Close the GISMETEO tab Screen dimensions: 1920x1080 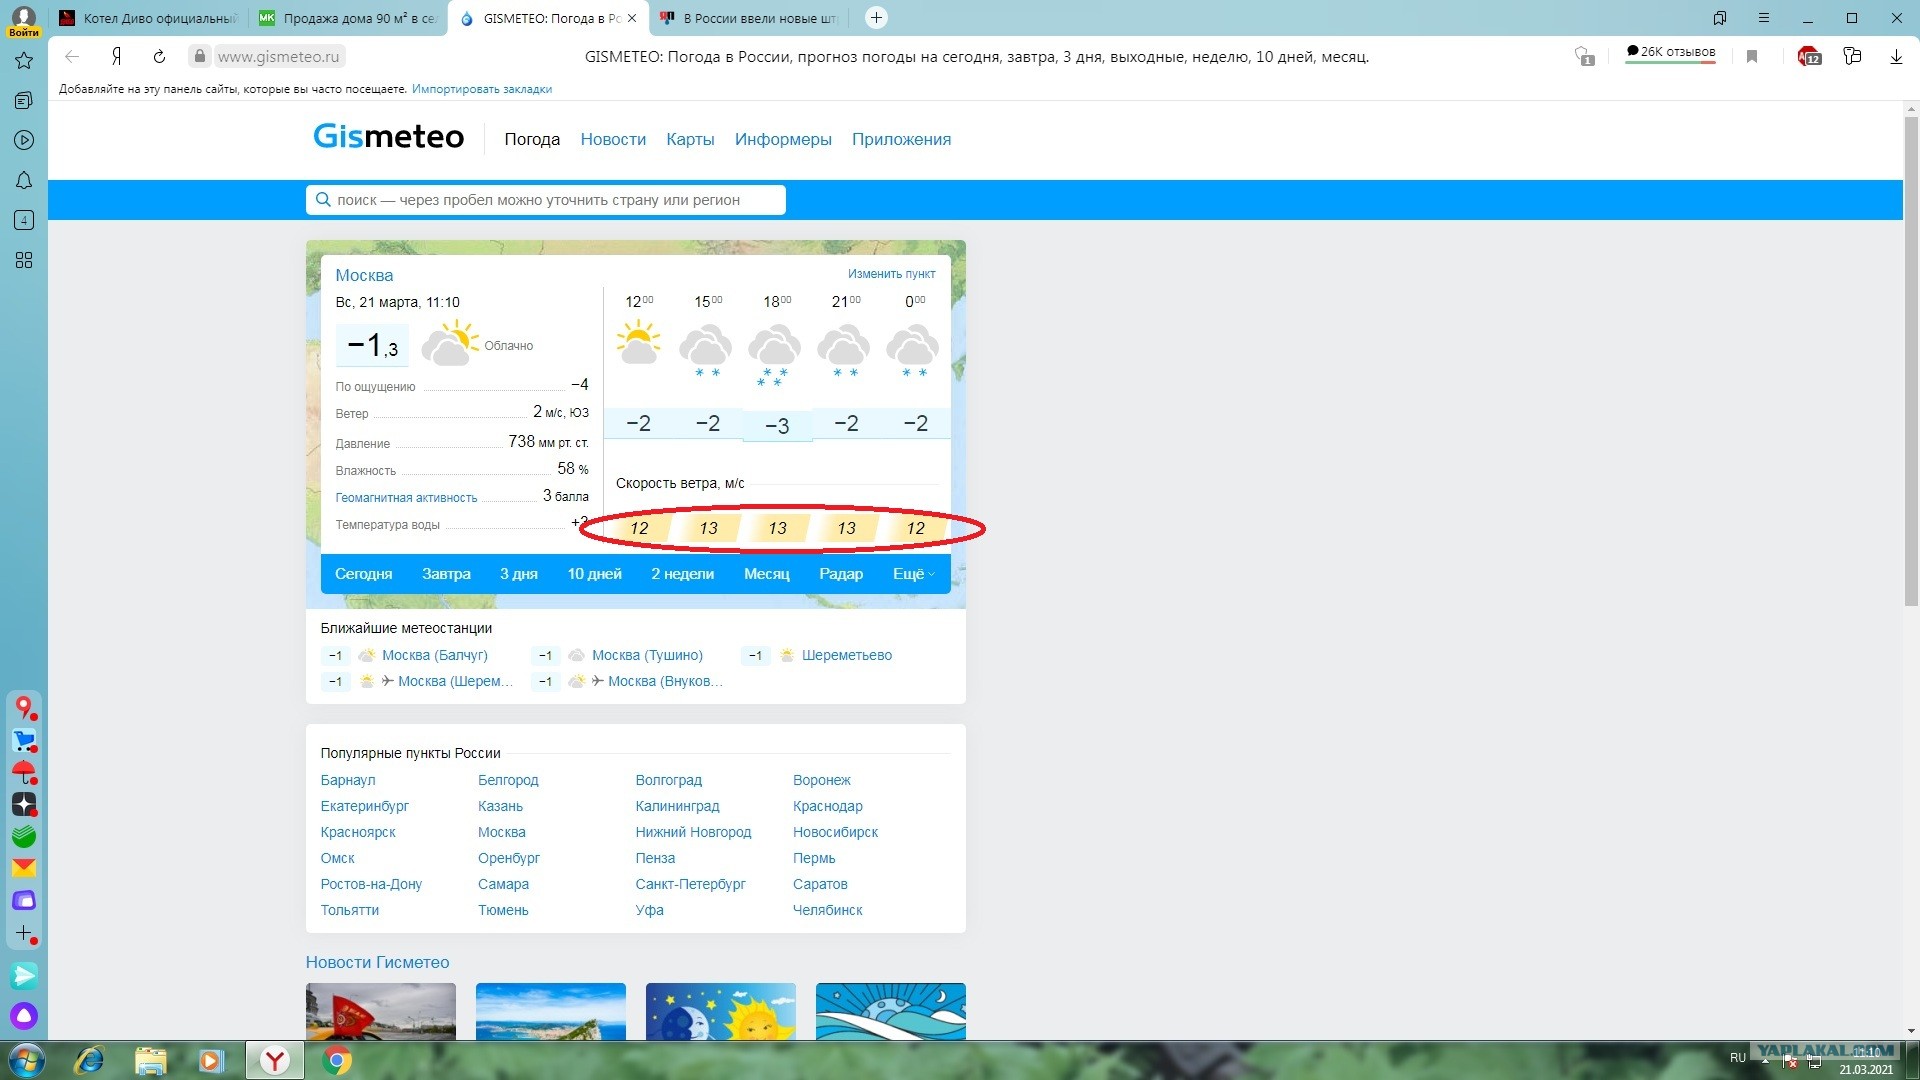coord(632,18)
